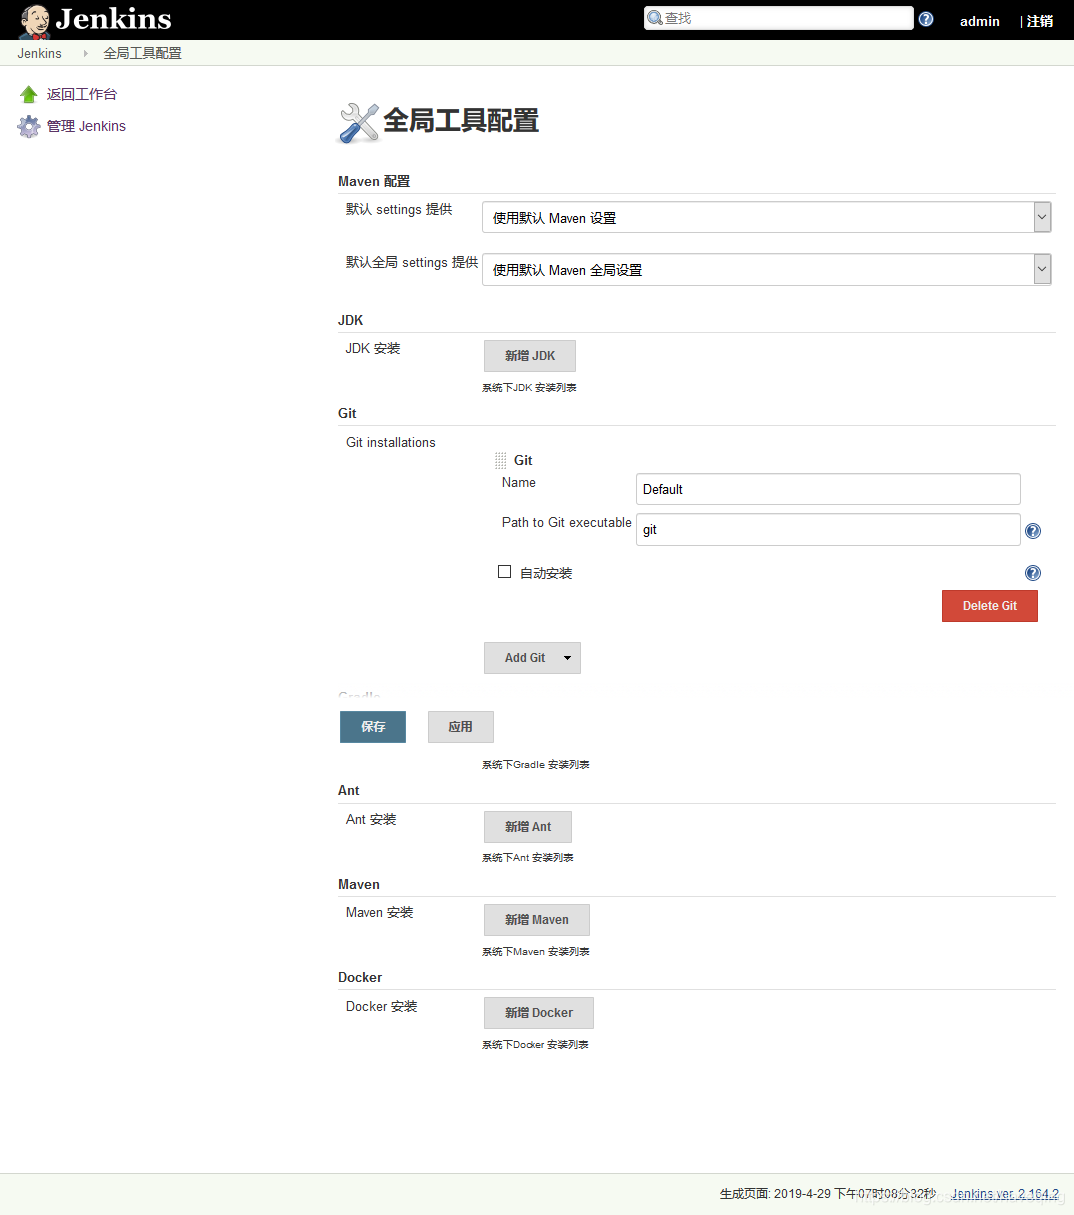Click the 新增 Docker button

[x=539, y=1013]
